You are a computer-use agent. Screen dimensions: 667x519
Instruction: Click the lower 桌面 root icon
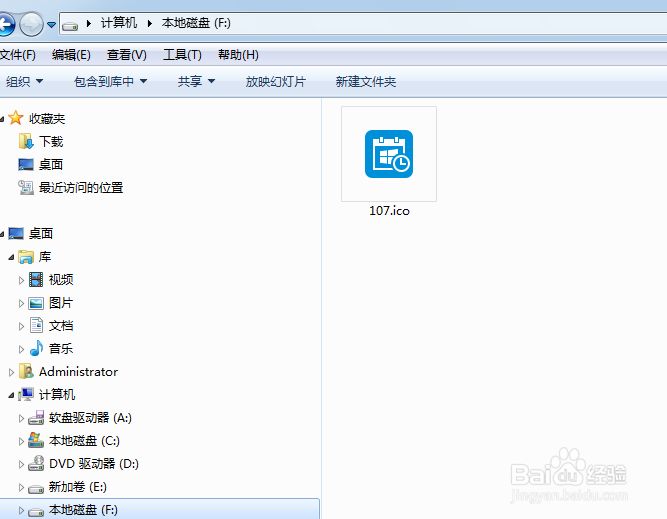16,233
